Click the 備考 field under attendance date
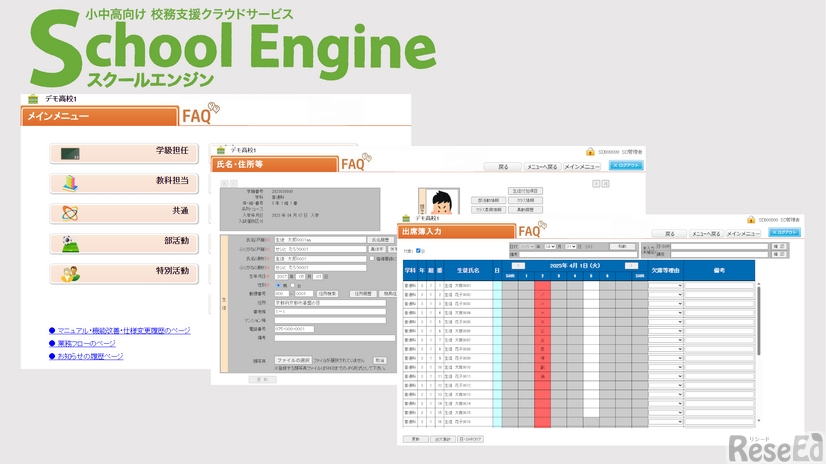The width and height of the screenshot is (826, 464). point(578,254)
